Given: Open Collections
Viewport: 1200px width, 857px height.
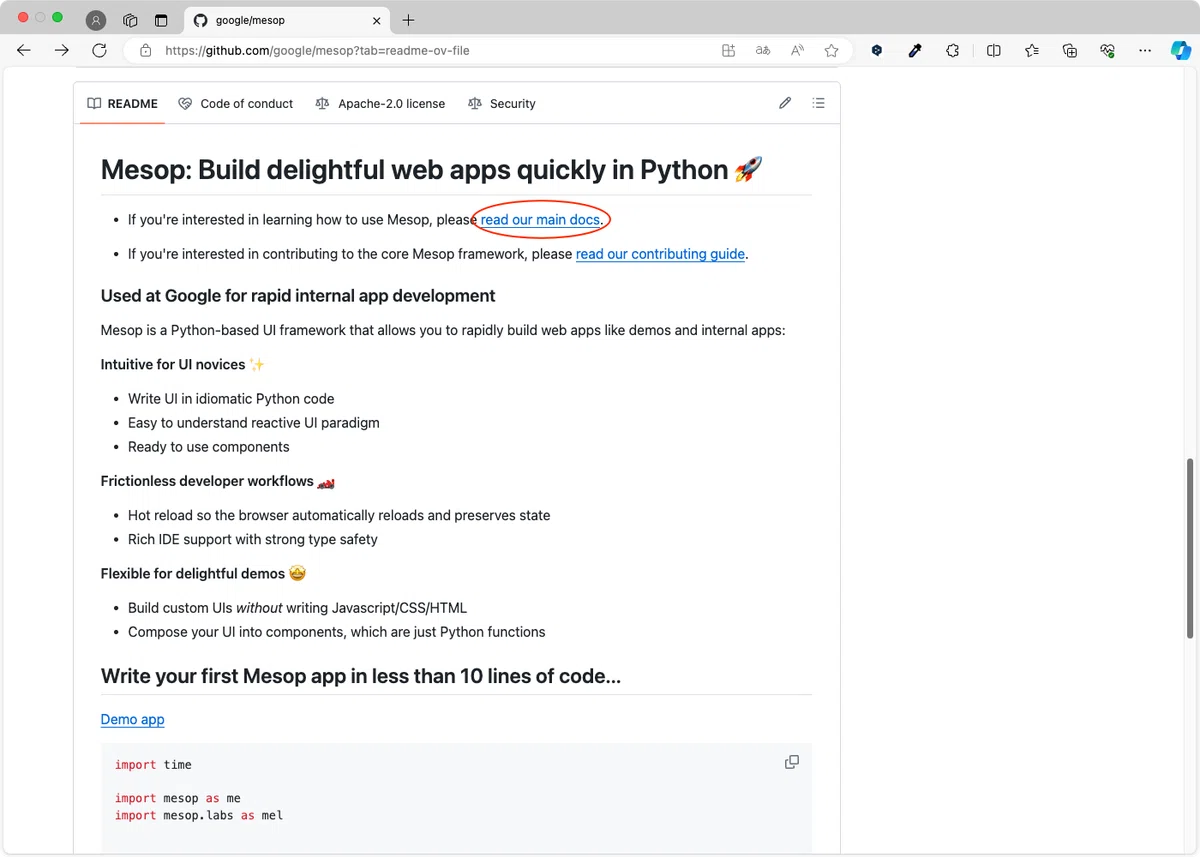Looking at the screenshot, I should [1070, 50].
